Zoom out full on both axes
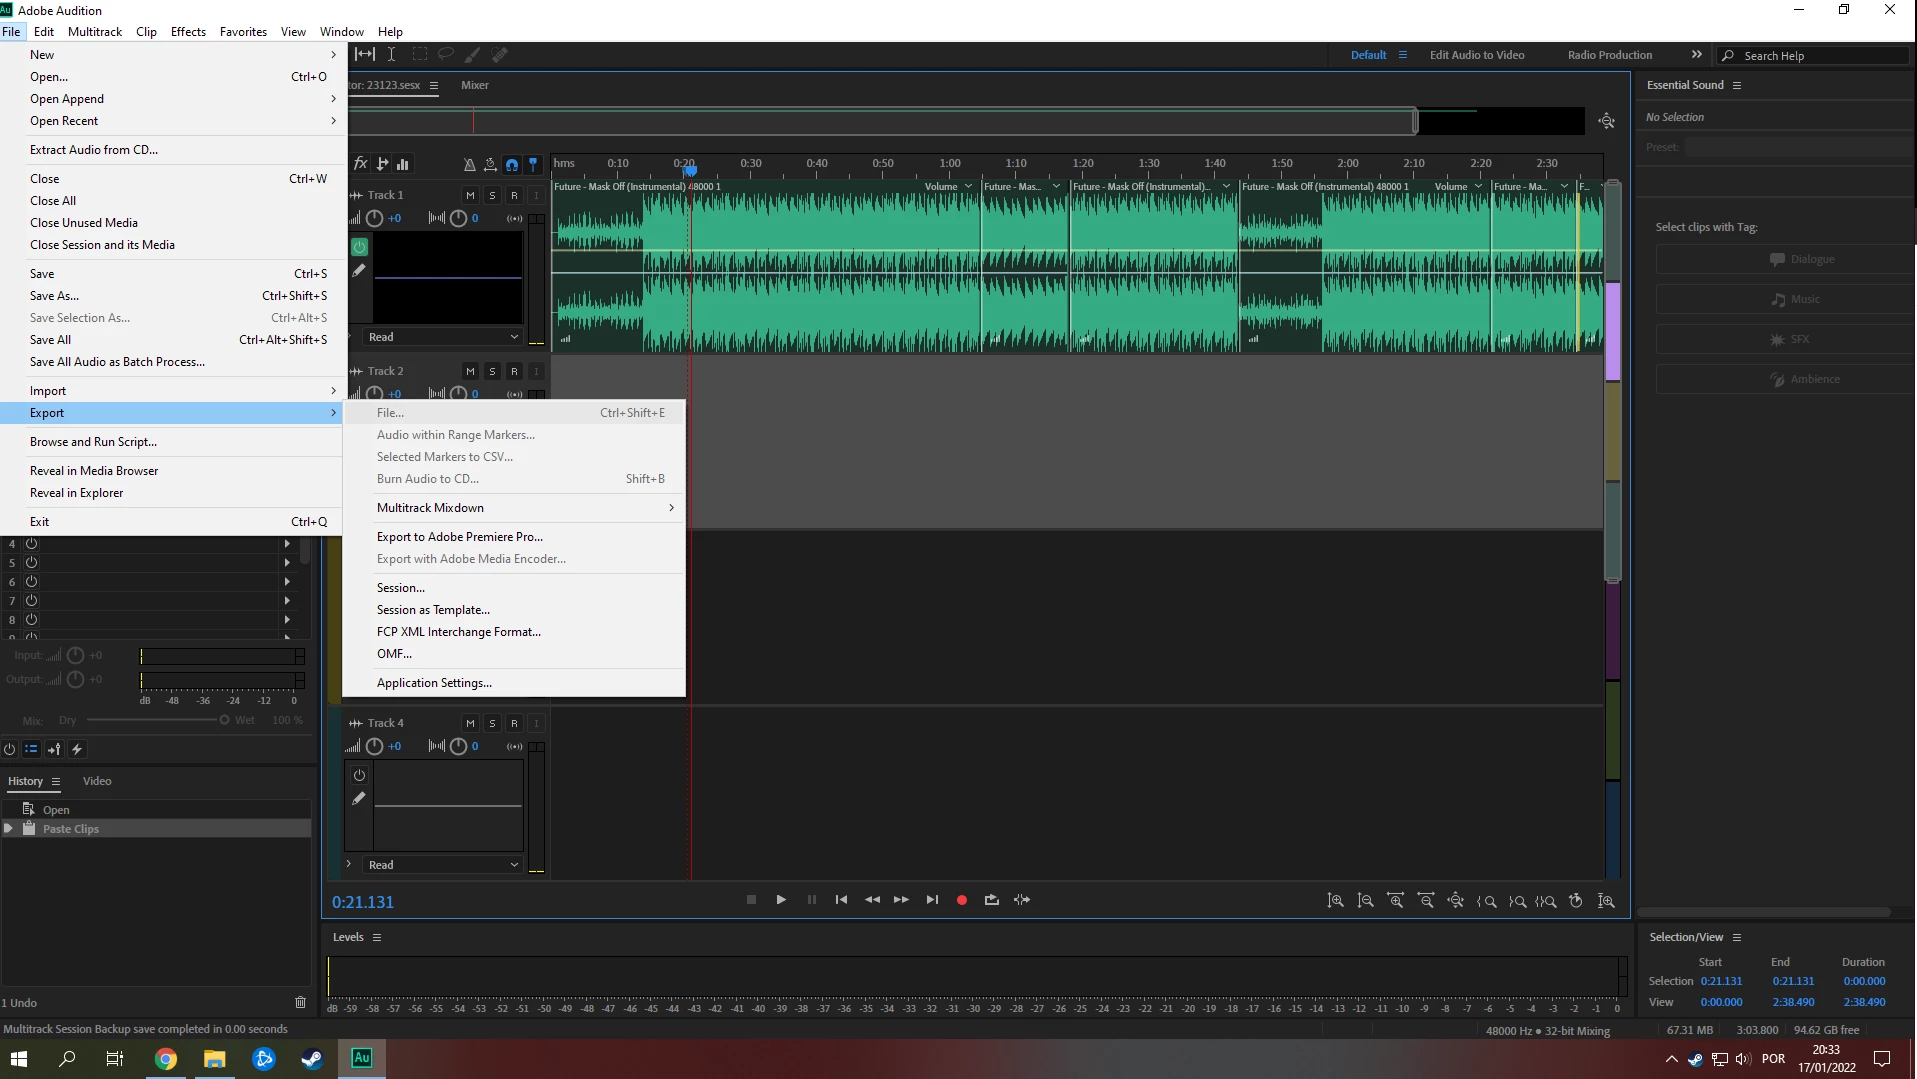This screenshot has height=1079, width=1917. pyautogui.click(x=1456, y=901)
